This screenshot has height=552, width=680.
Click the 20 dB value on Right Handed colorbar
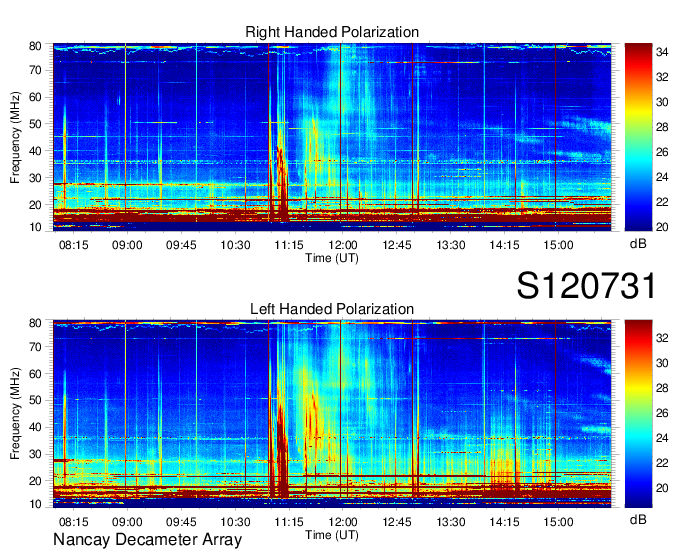[662, 227]
